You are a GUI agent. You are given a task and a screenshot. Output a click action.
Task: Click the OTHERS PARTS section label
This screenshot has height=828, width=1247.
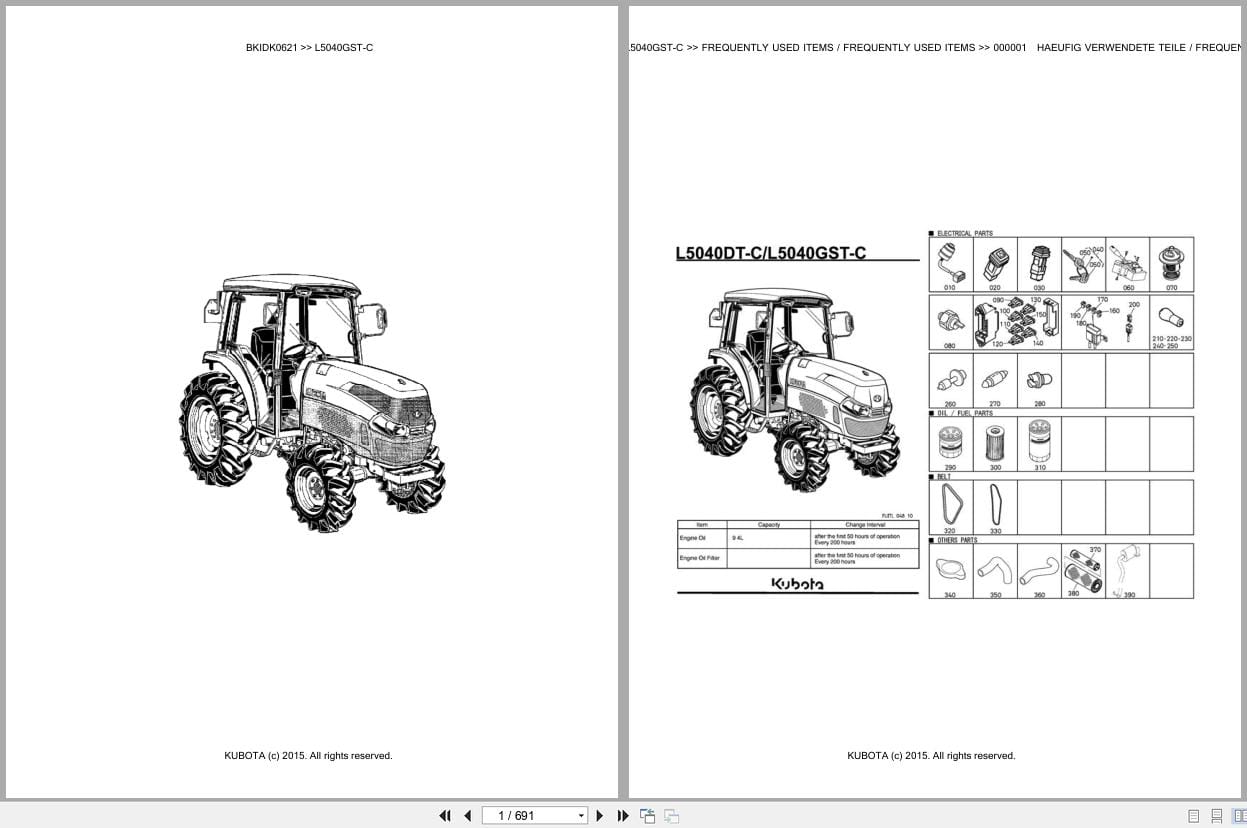pos(957,540)
